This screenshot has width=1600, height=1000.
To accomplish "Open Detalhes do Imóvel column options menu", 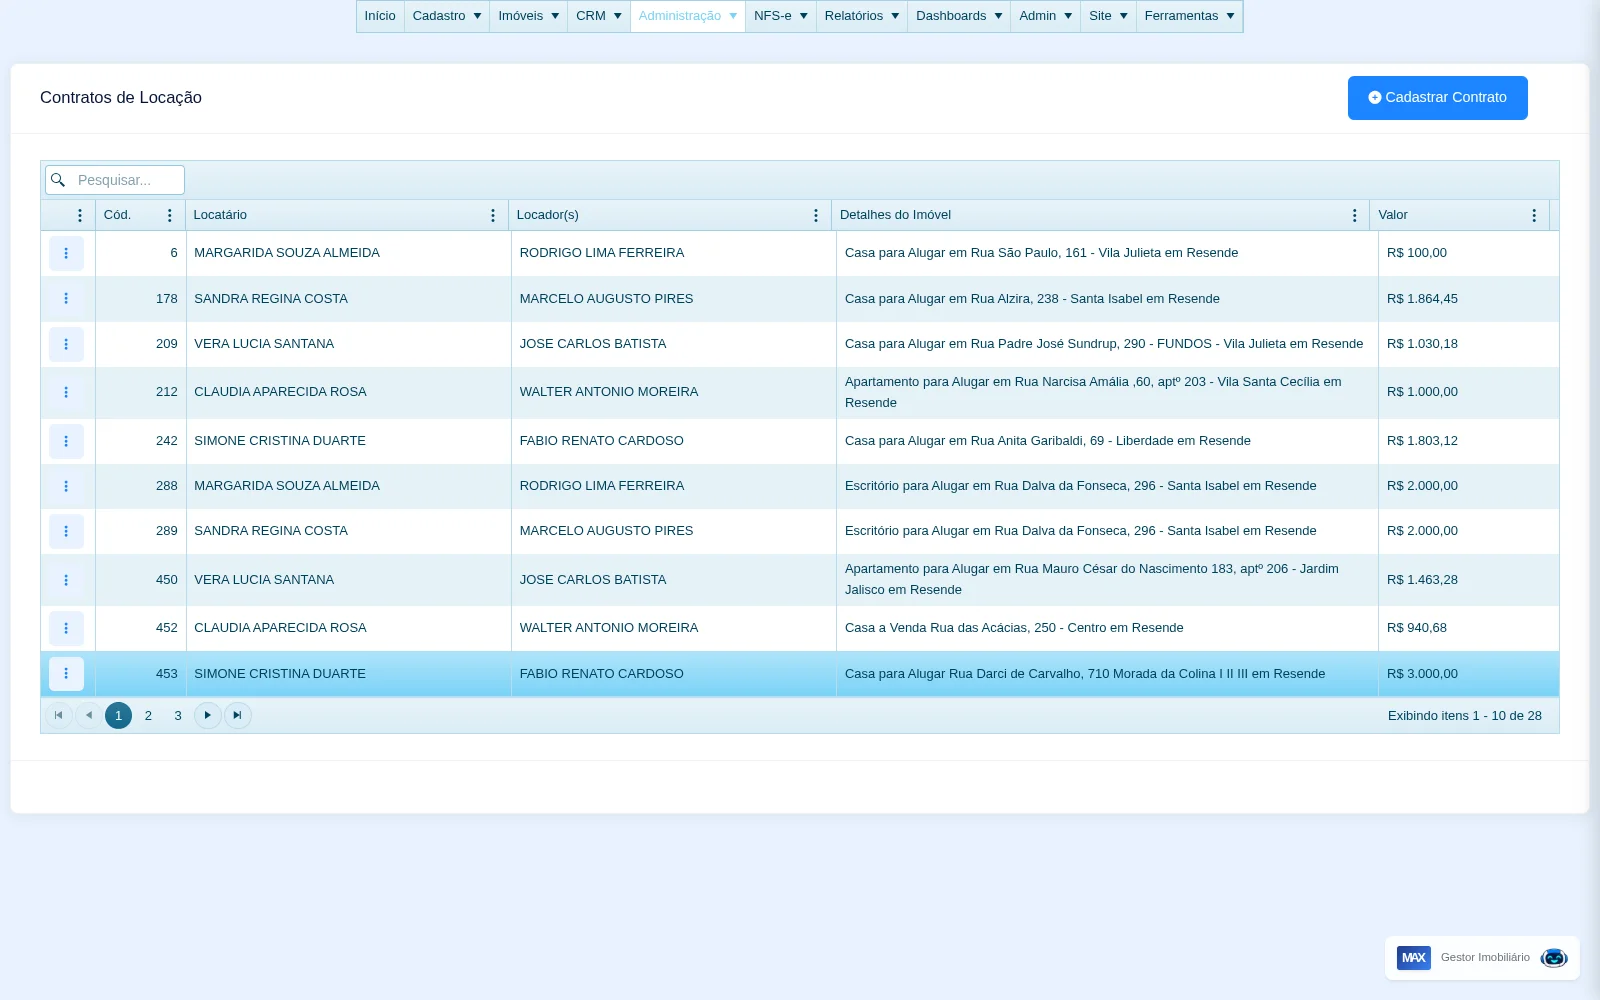I will click(x=1354, y=215).
